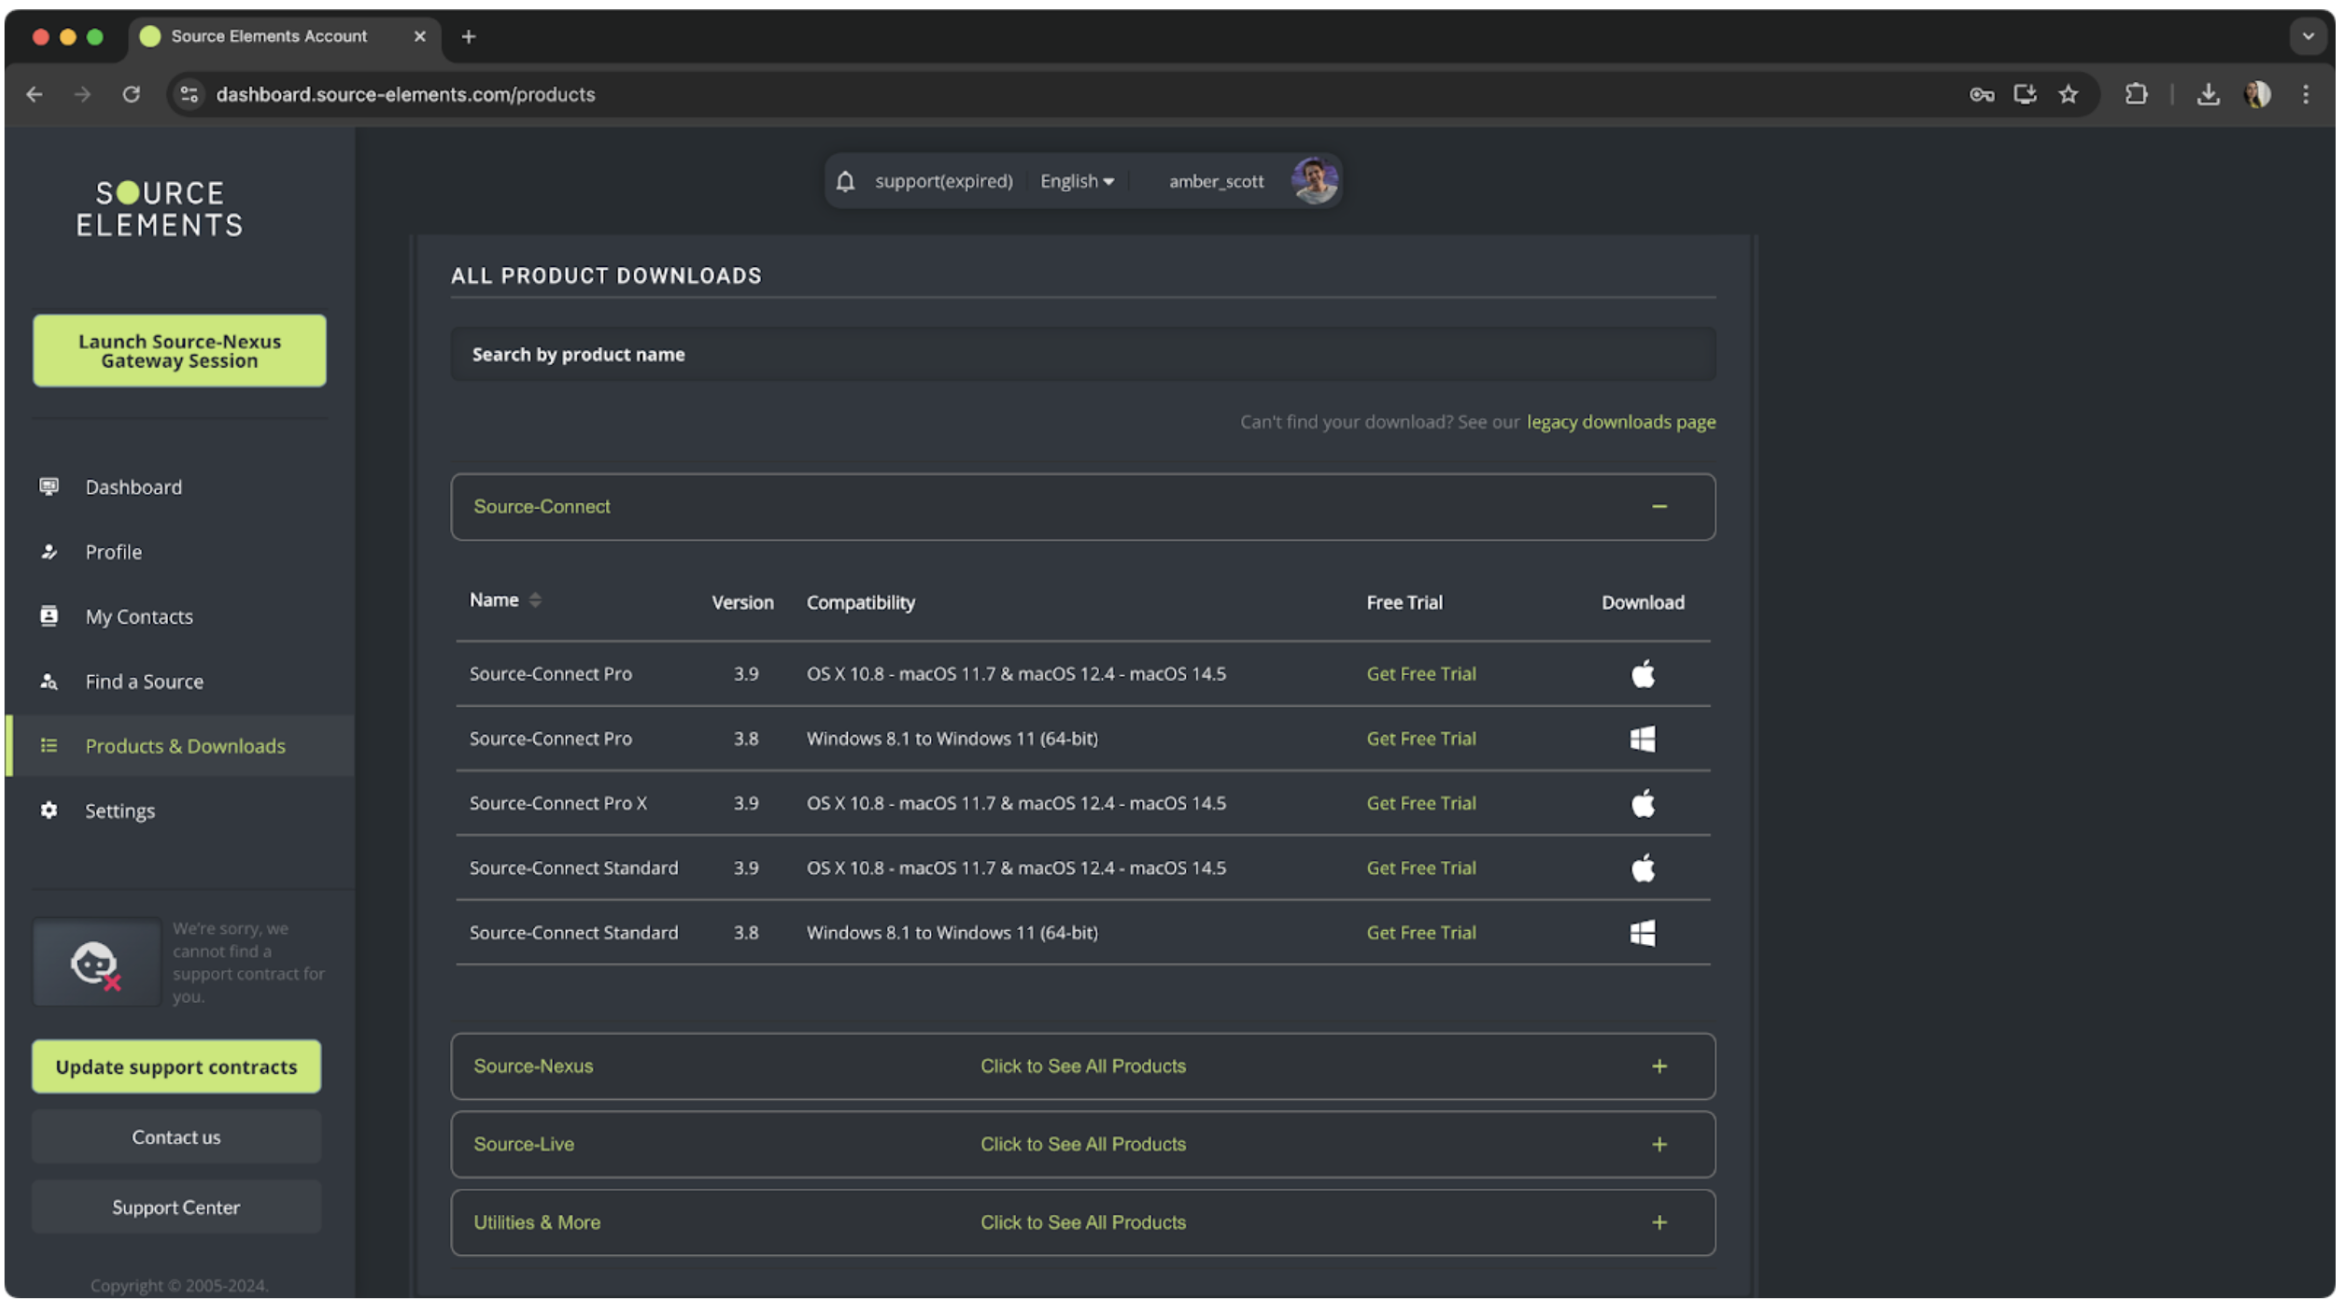2350x1314 pixels.
Task: Open Settings in the sidebar
Action: 119,811
